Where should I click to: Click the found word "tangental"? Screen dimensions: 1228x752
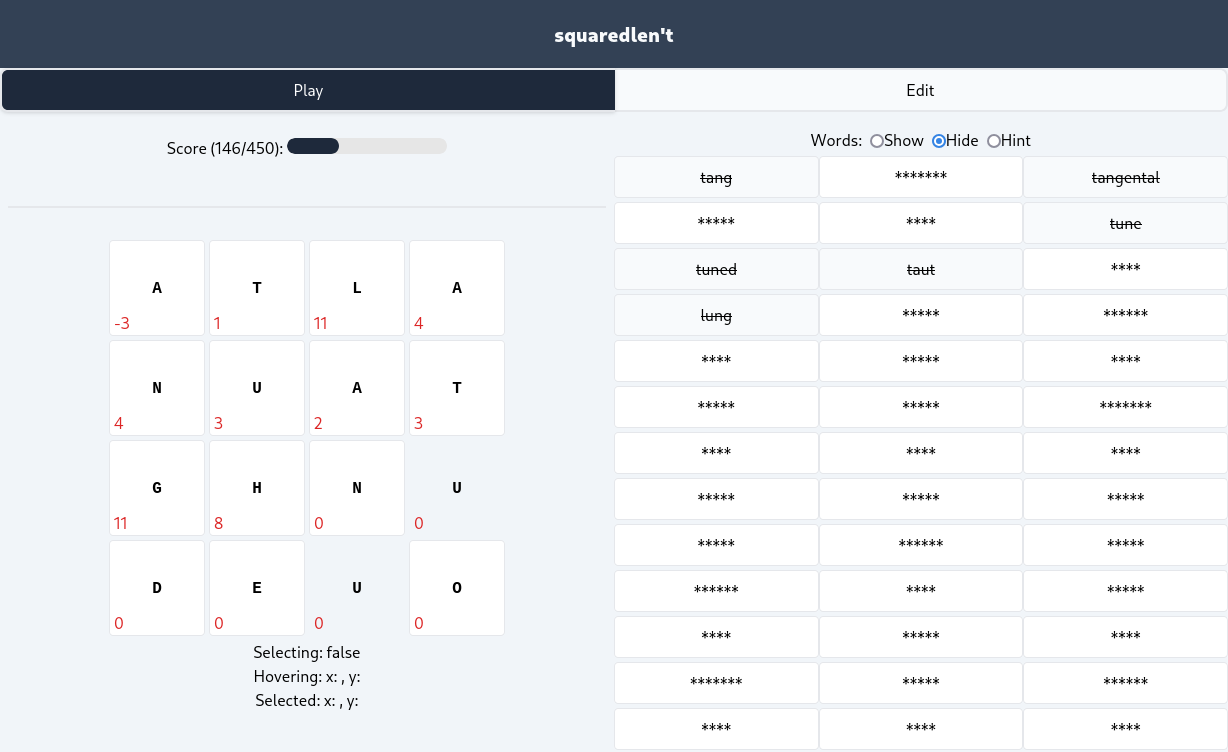tap(1125, 178)
